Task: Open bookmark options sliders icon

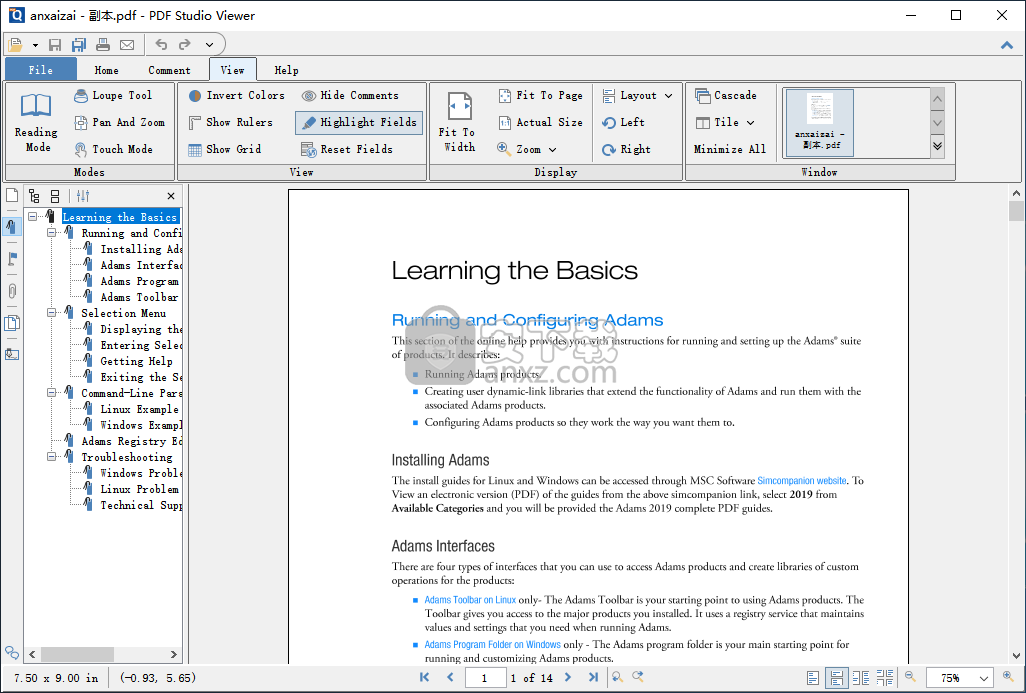Action: tap(83, 196)
